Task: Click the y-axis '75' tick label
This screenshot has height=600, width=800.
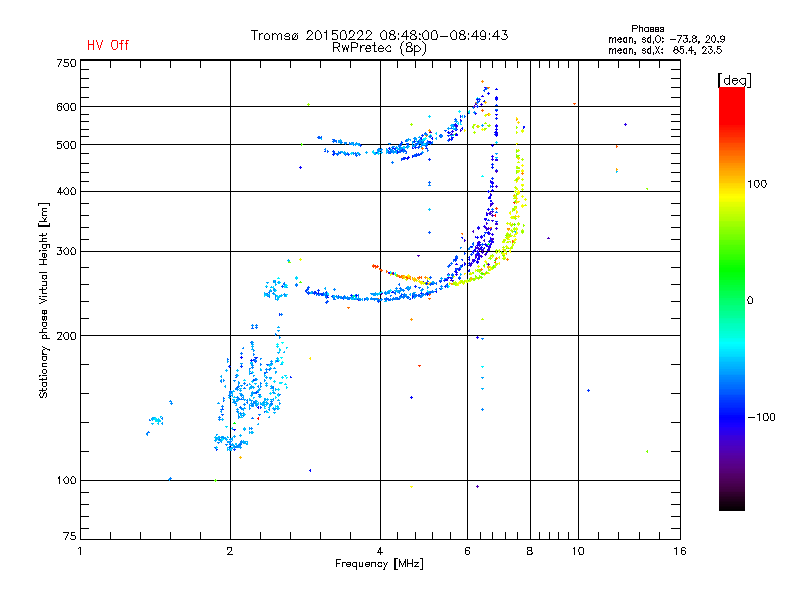Action: [x=70, y=536]
